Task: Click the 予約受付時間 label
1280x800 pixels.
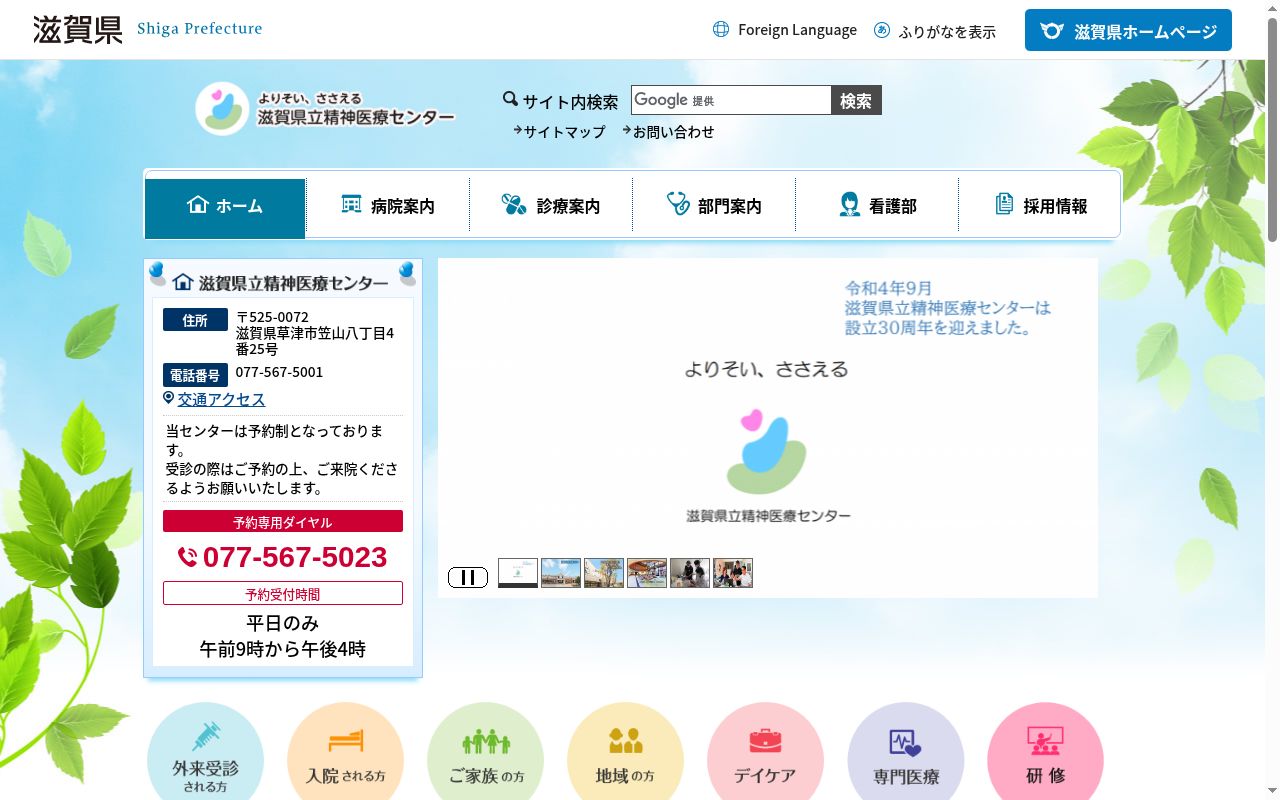Action: pos(283,593)
